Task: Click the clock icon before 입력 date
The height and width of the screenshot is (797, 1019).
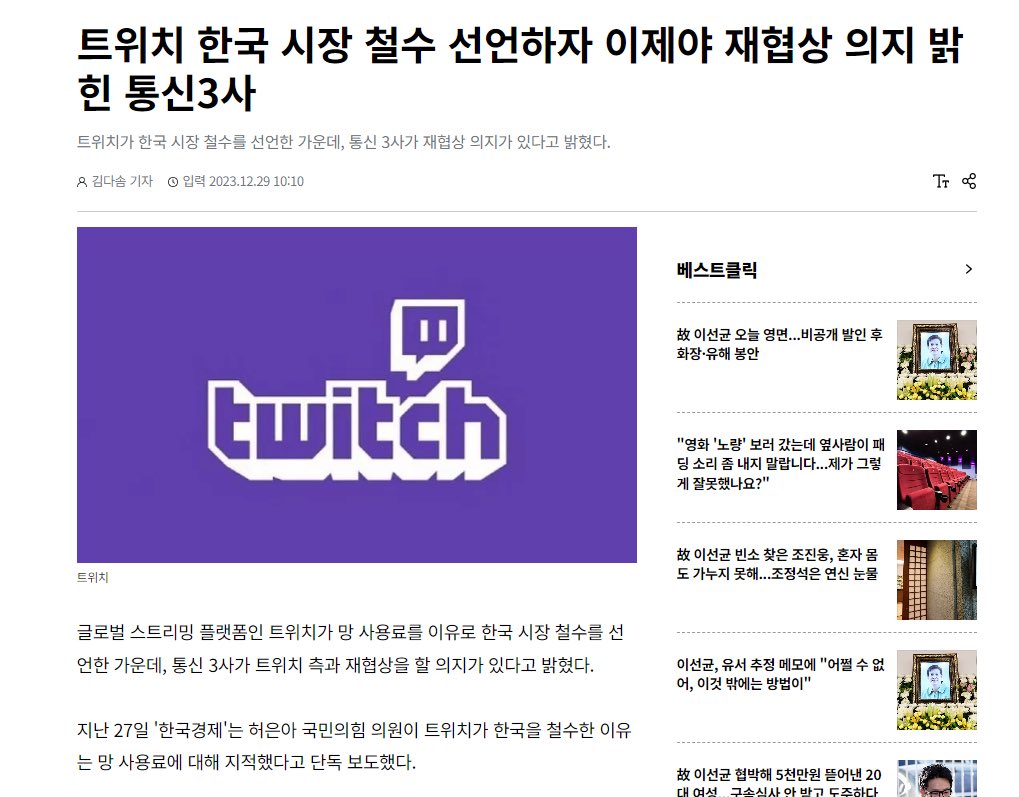Action: 173,182
